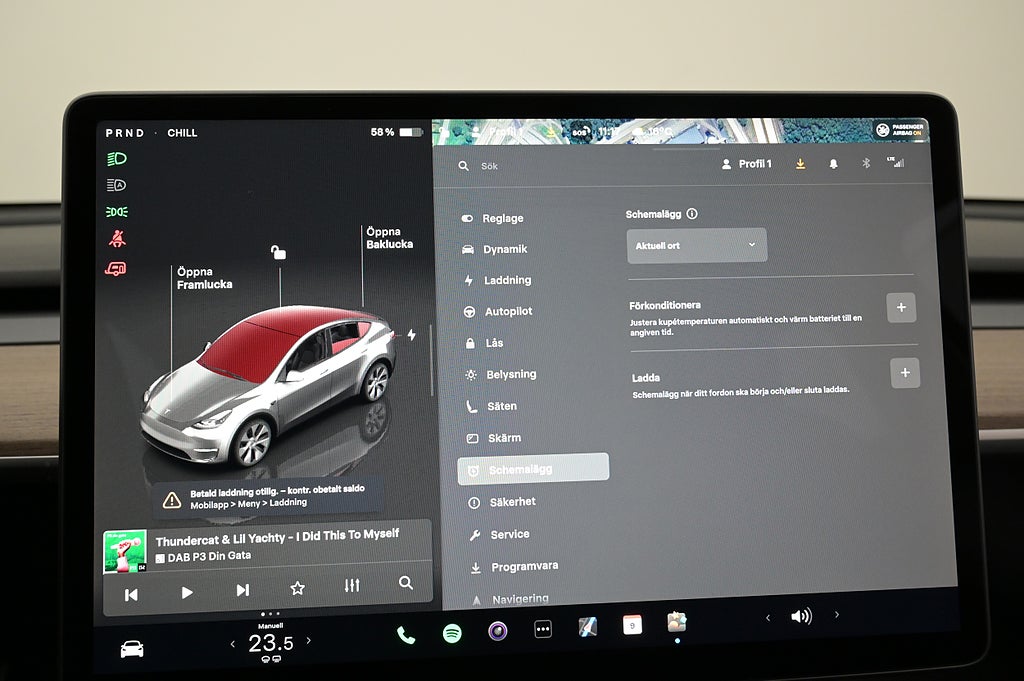Image resolution: width=1024 pixels, height=681 pixels.
Task: Click the Bluetooth status icon
Action: [x=866, y=164]
